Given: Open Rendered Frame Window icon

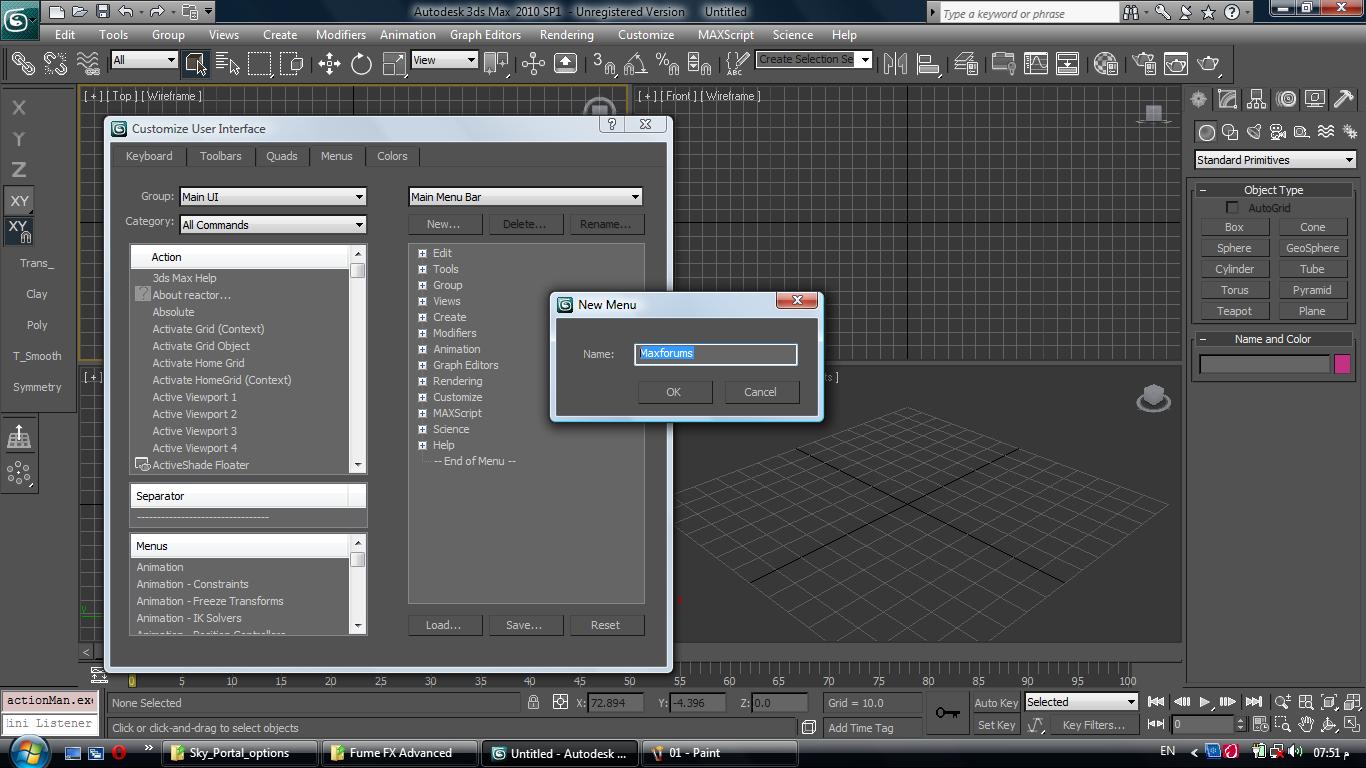Looking at the screenshot, I should [x=1175, y=64].
